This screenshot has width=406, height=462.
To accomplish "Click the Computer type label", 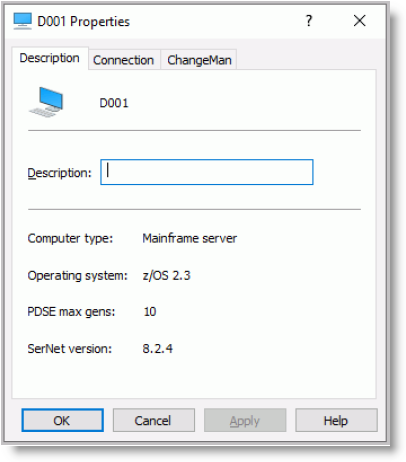I will coord(70,239).
